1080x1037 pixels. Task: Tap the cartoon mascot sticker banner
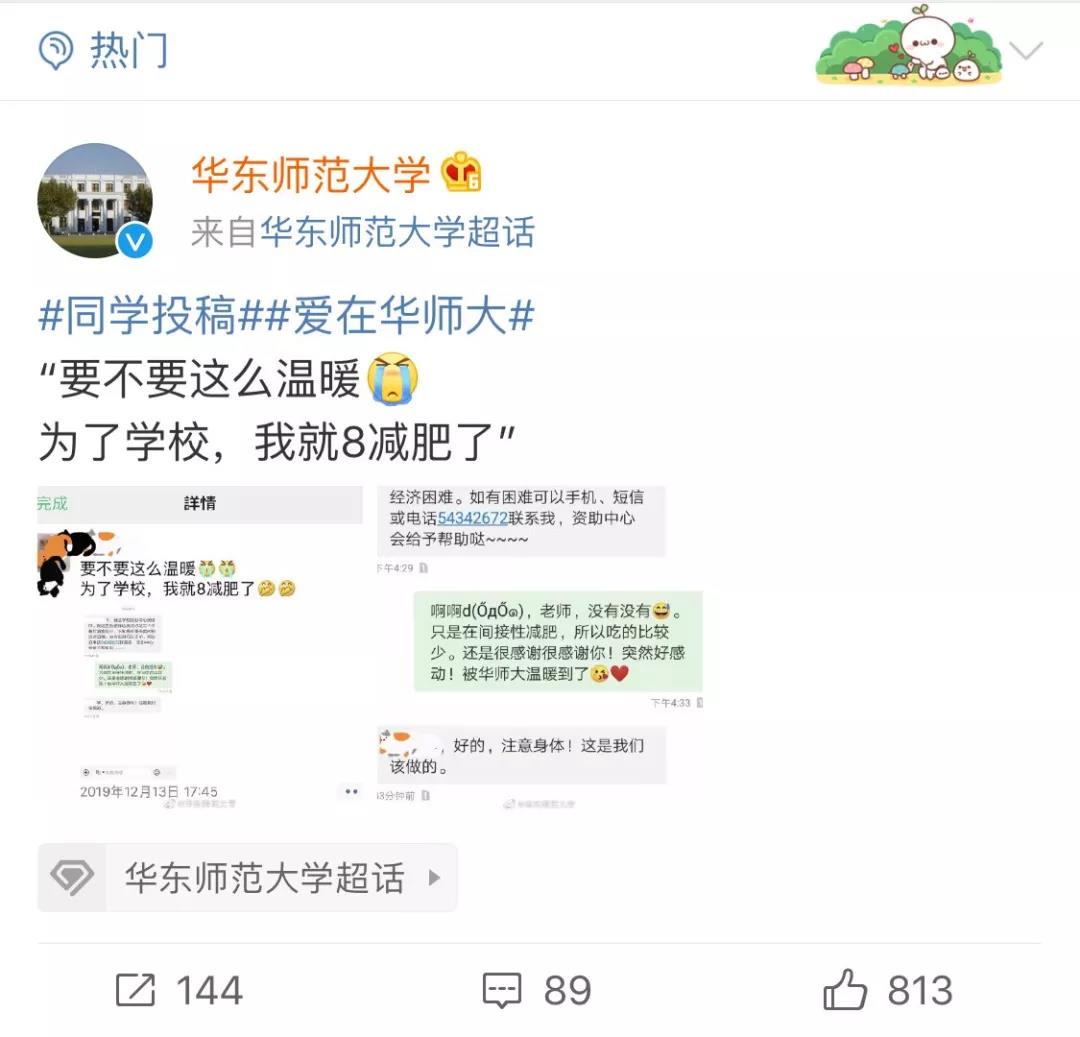point(908,45)
